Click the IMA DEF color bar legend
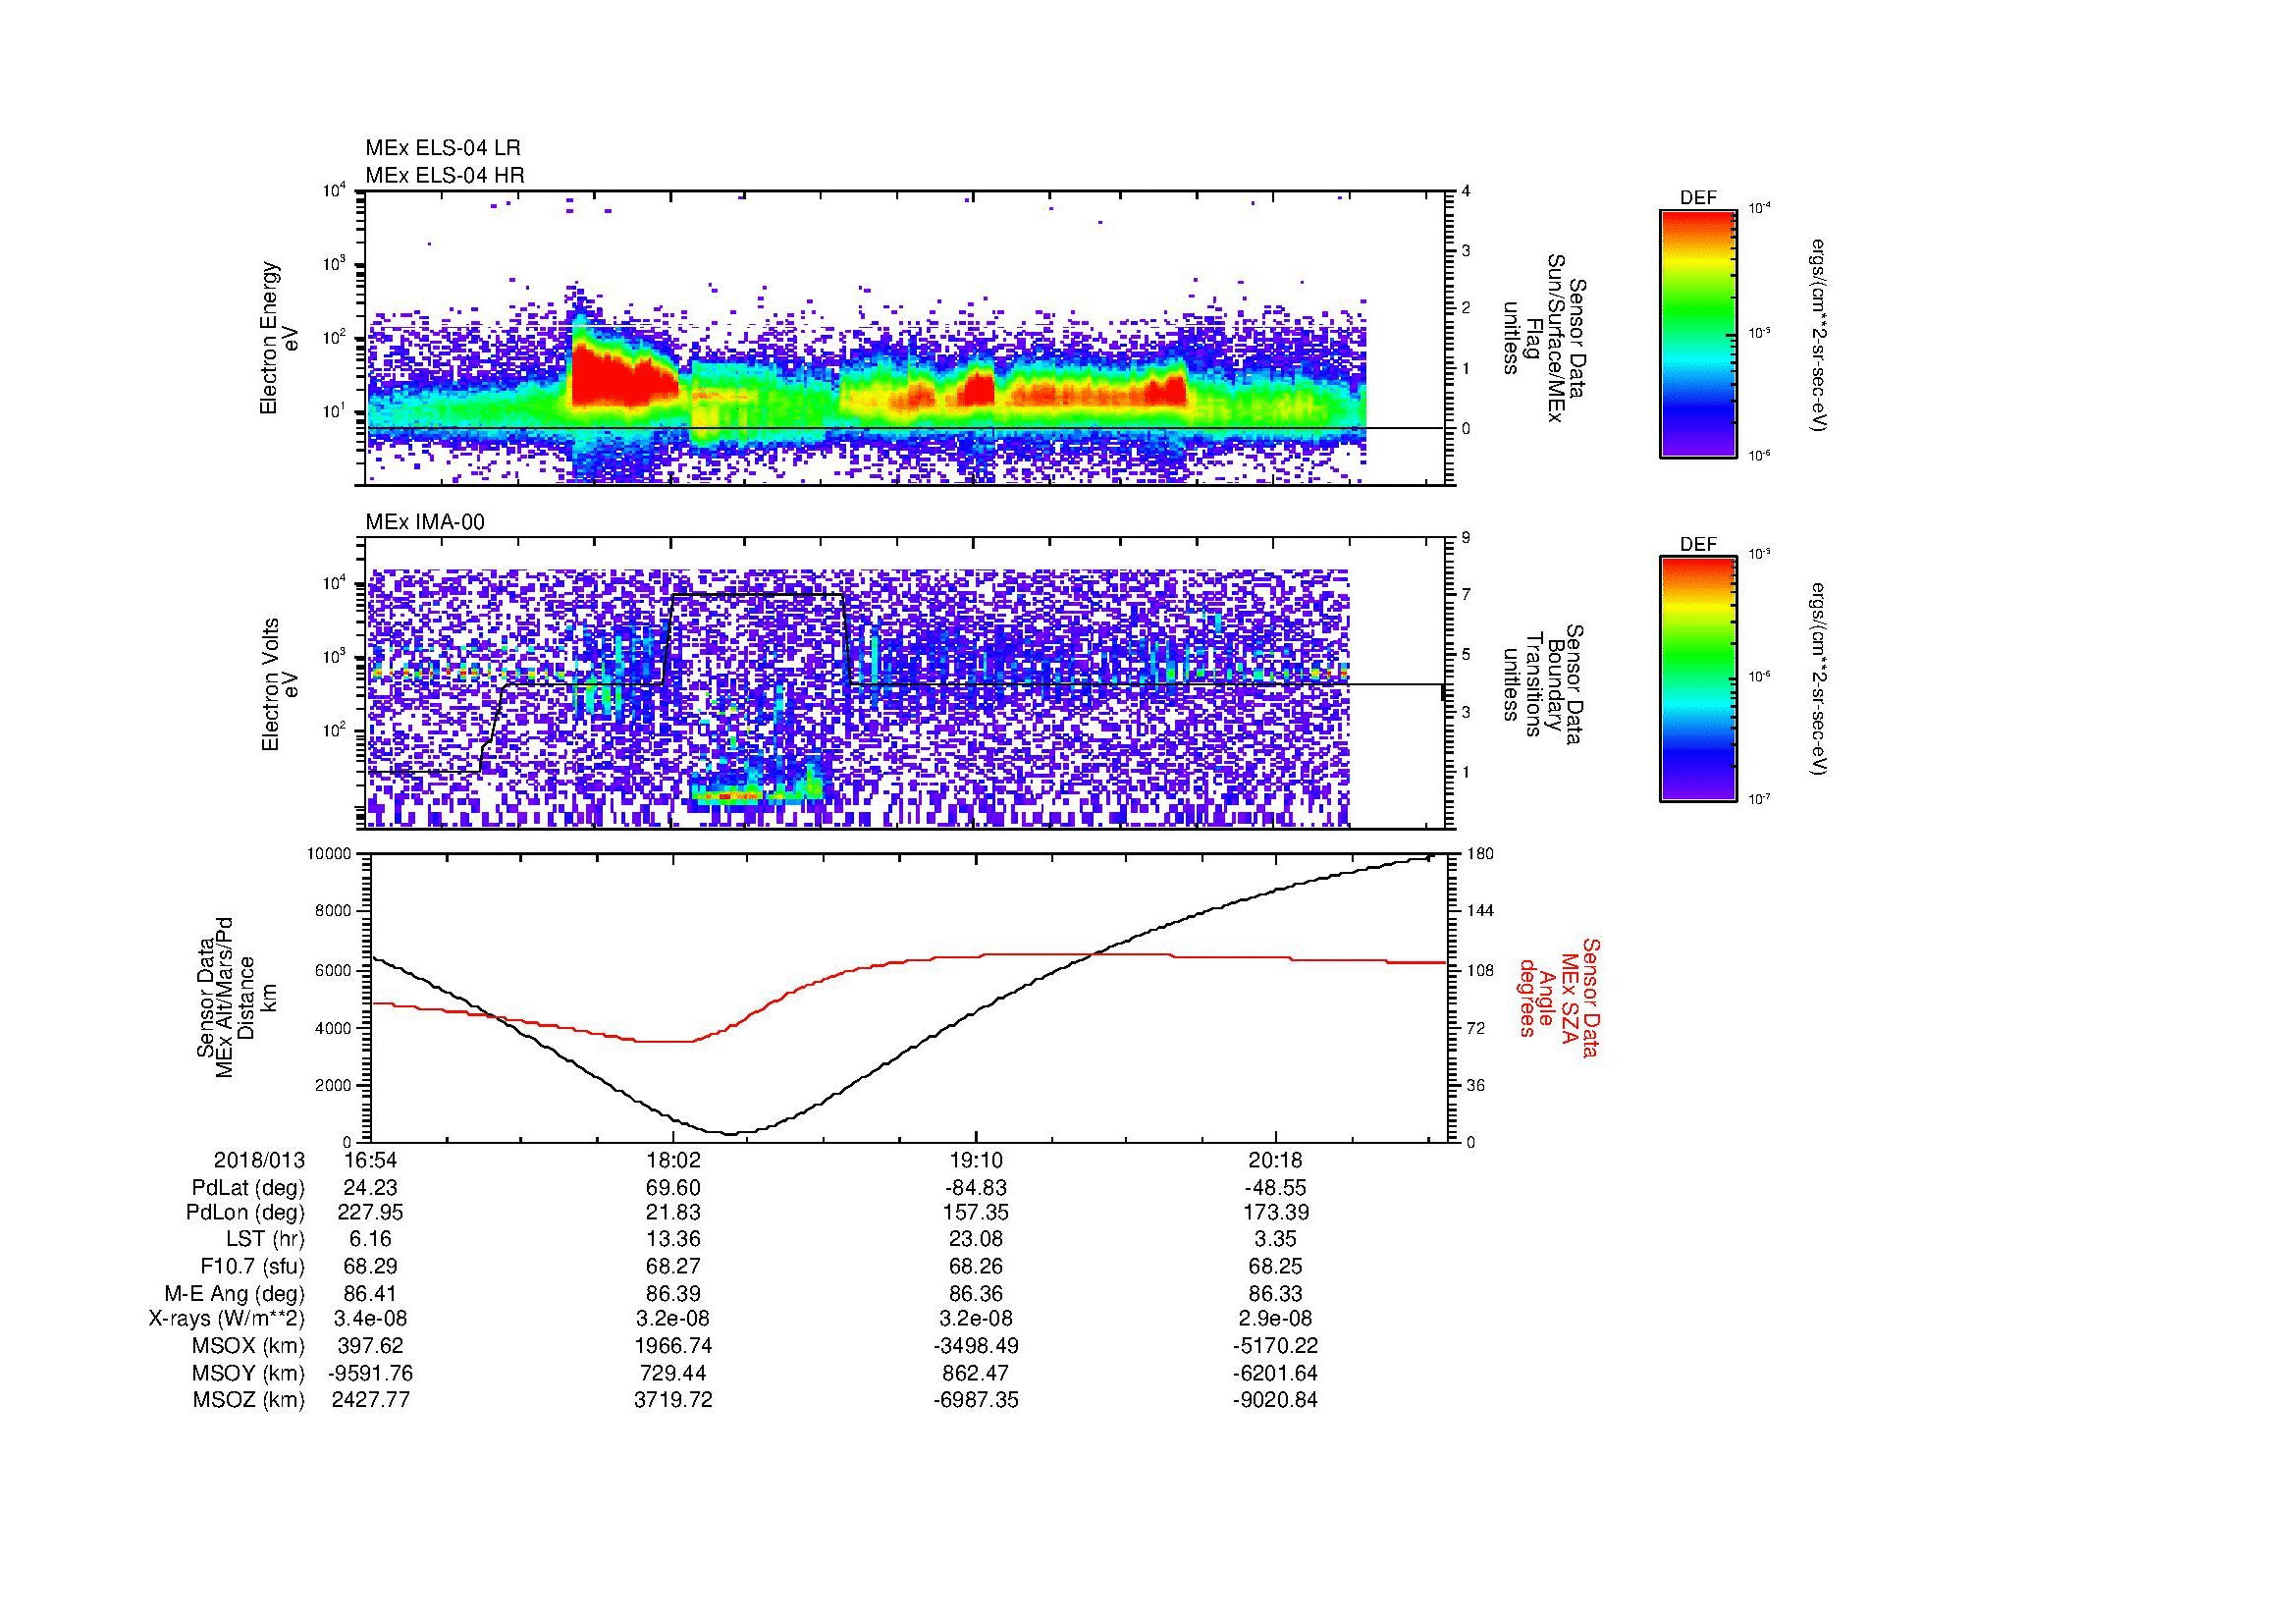 [x=1697, y=679]
